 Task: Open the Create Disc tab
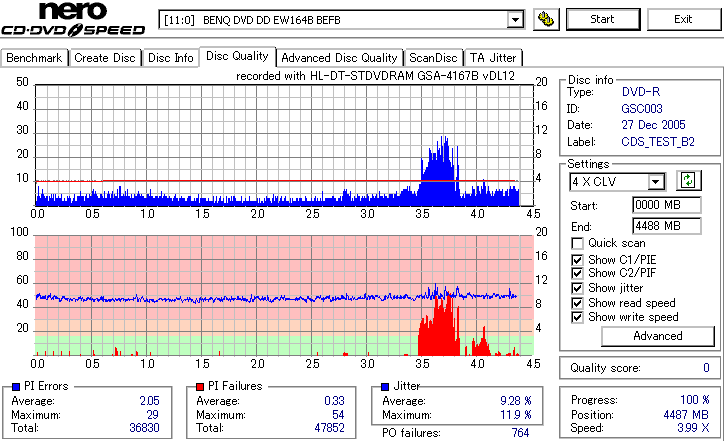pos(105,58)
